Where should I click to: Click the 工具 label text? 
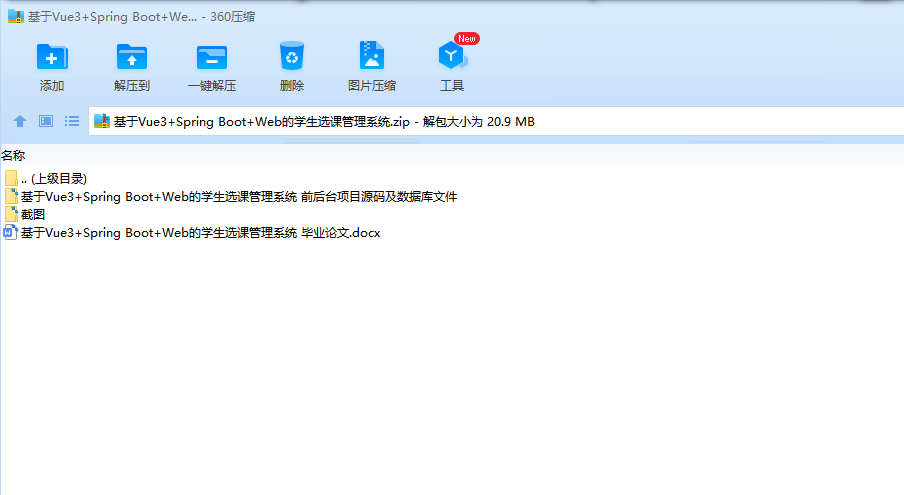[x=452, y=86]
